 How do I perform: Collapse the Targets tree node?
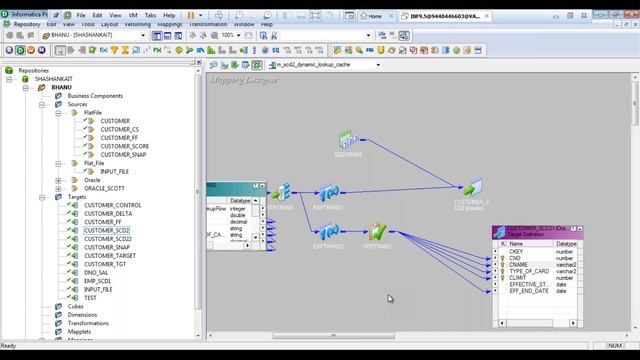[x=42, y=197]
